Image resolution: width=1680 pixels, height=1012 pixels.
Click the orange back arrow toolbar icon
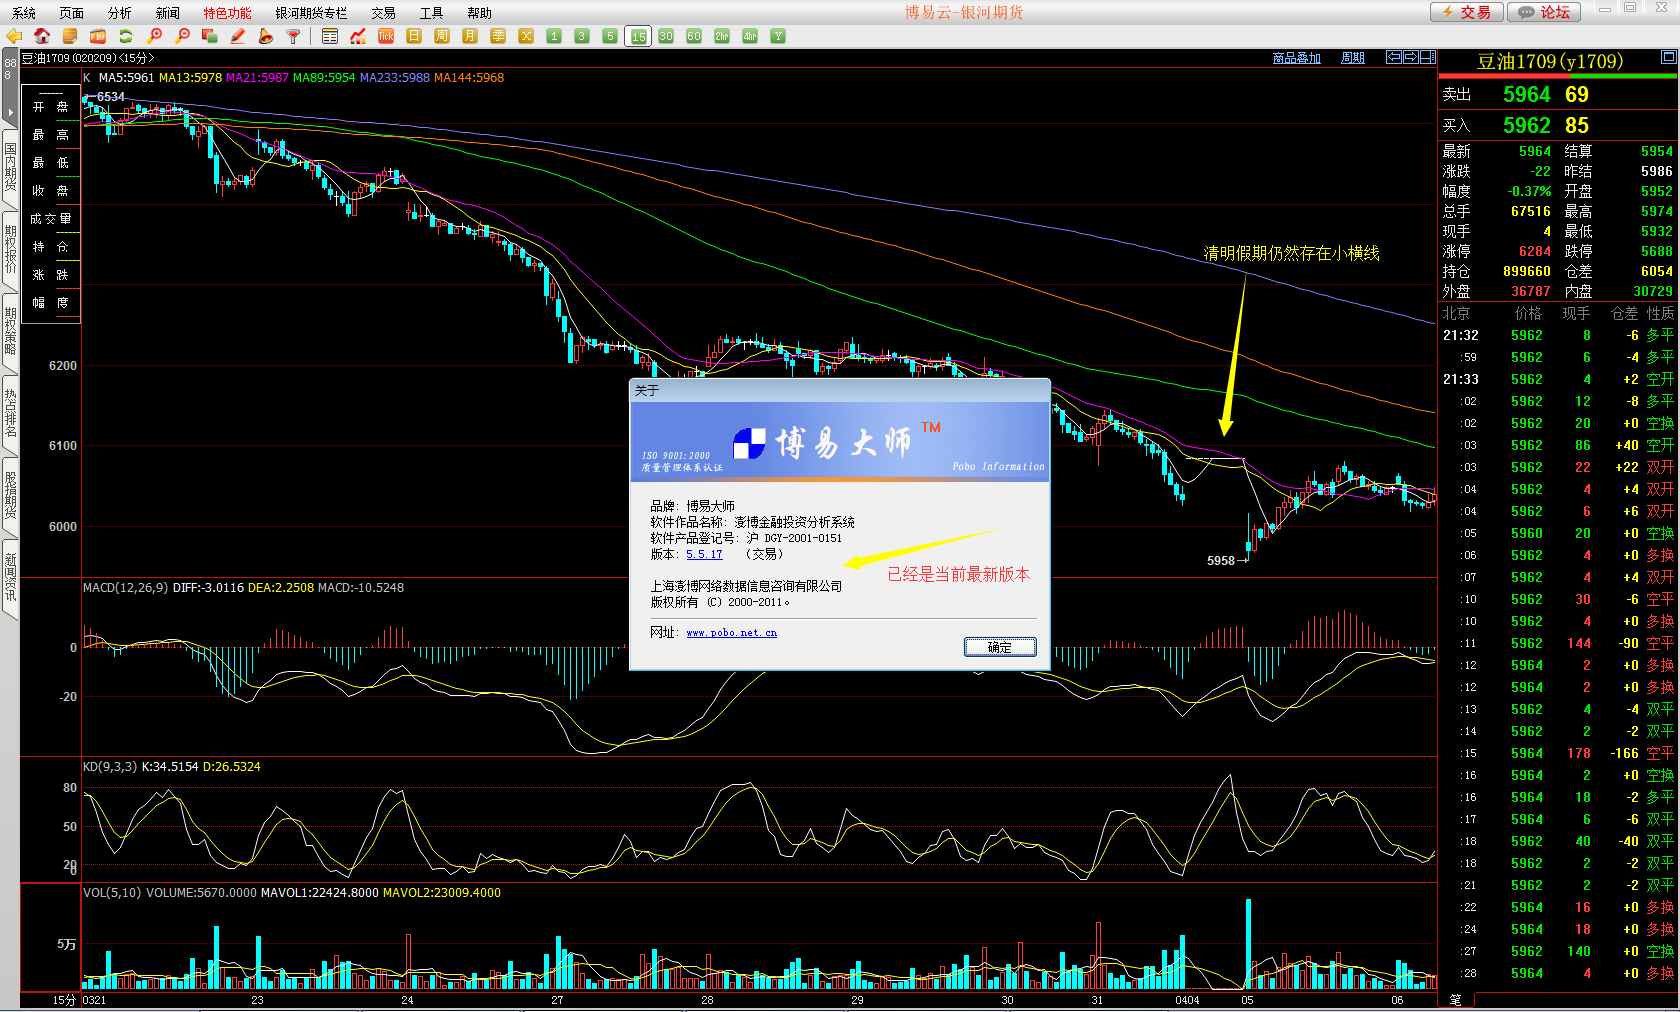click(x=14, y=36)
